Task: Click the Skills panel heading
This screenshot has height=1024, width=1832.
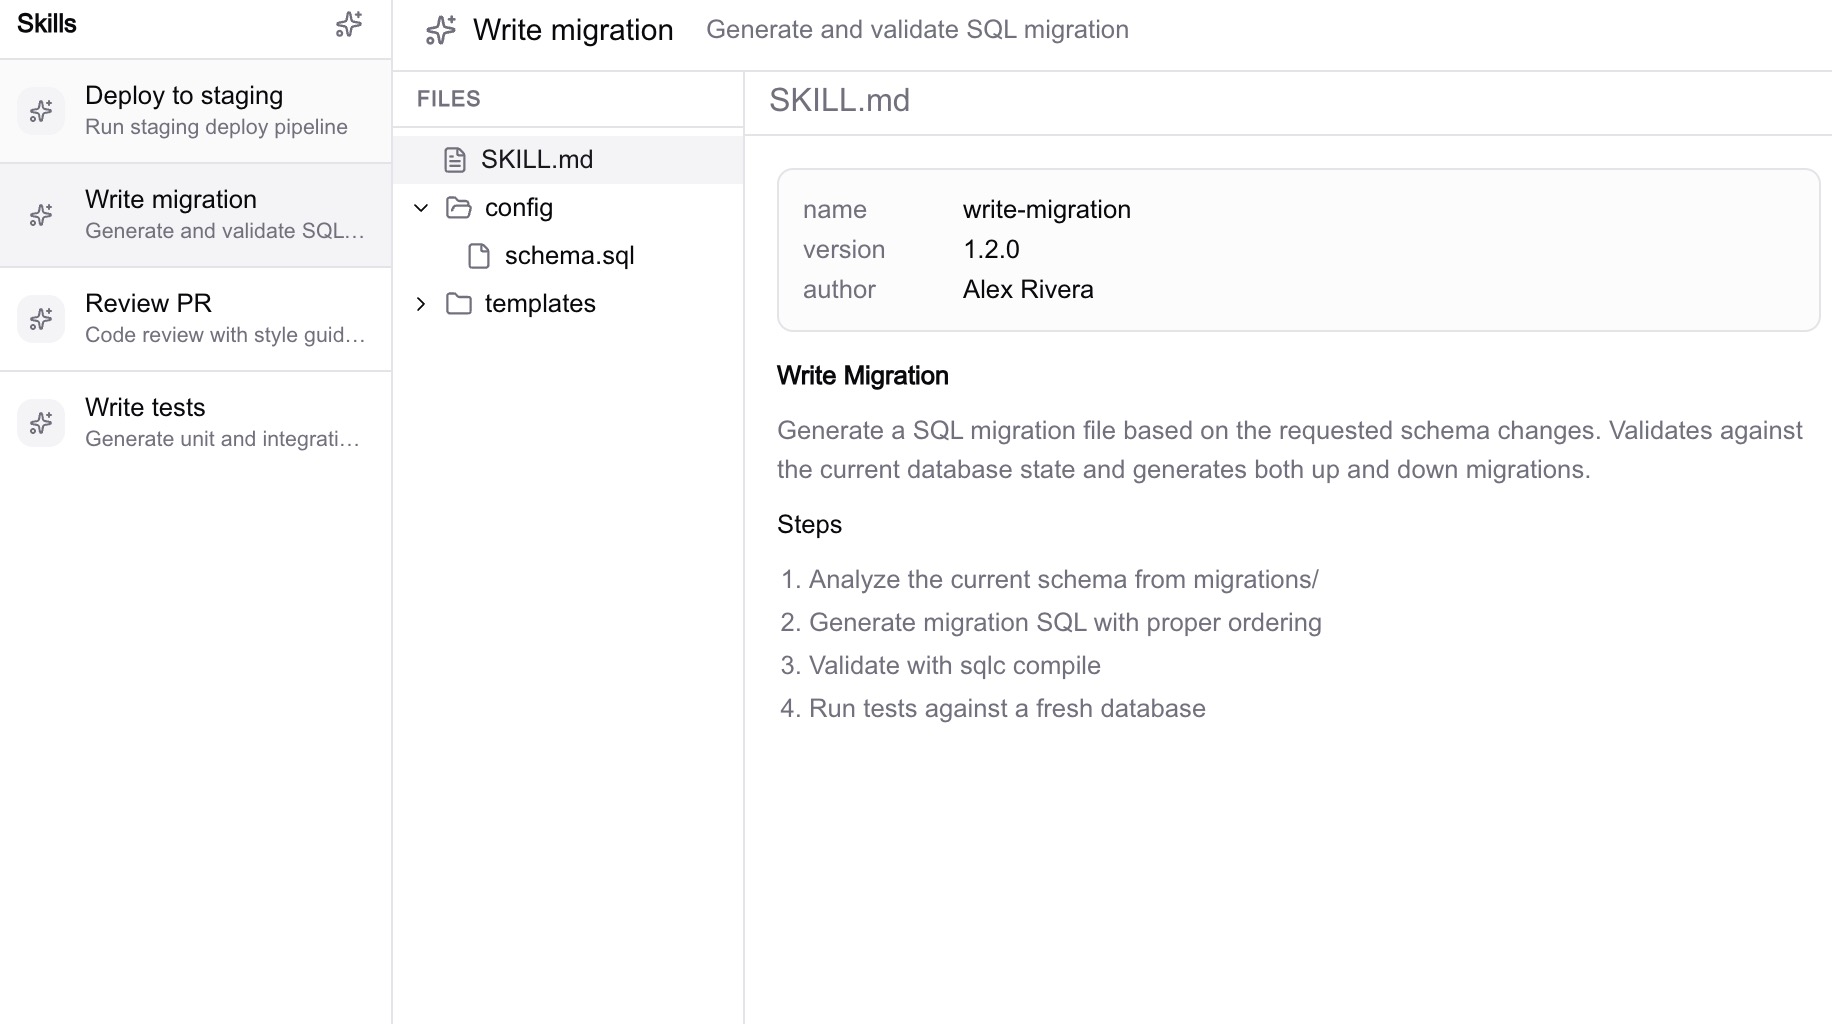Action: coord(47,24)
